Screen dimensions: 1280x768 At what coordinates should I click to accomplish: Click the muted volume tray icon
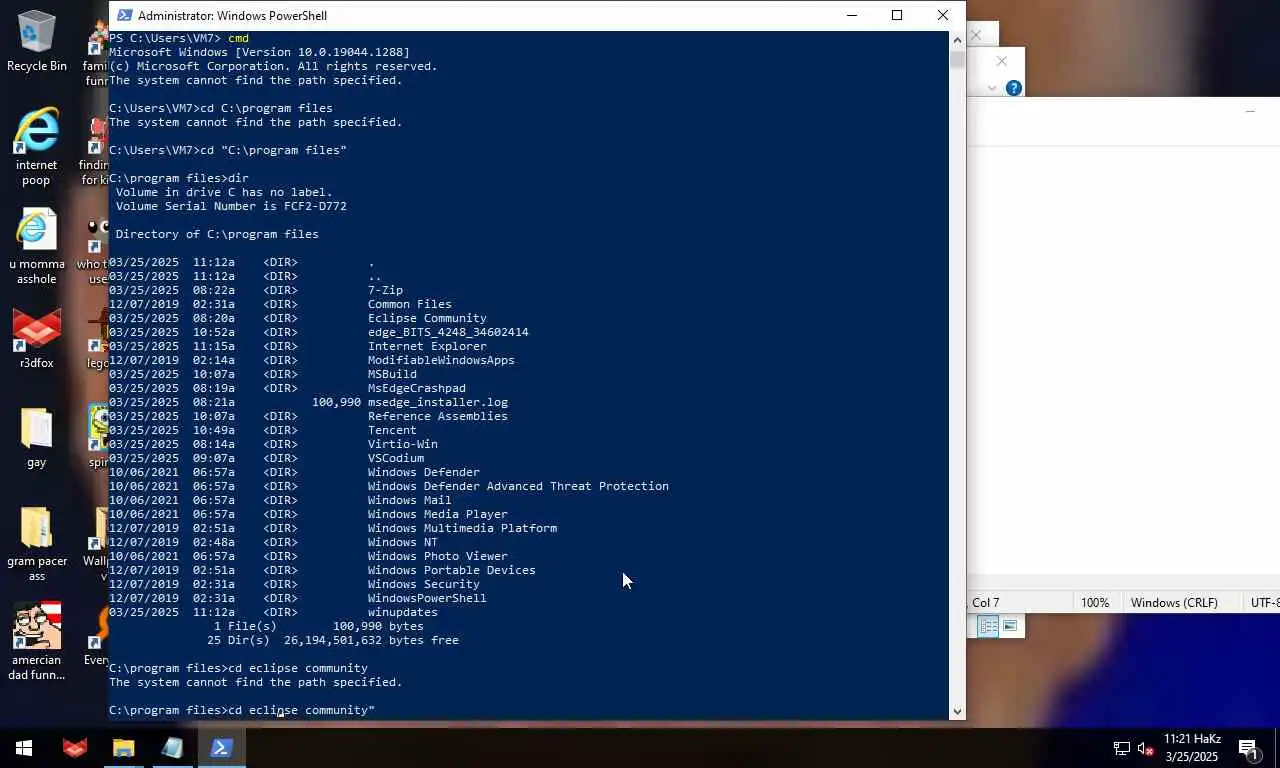pos(1146,748)
